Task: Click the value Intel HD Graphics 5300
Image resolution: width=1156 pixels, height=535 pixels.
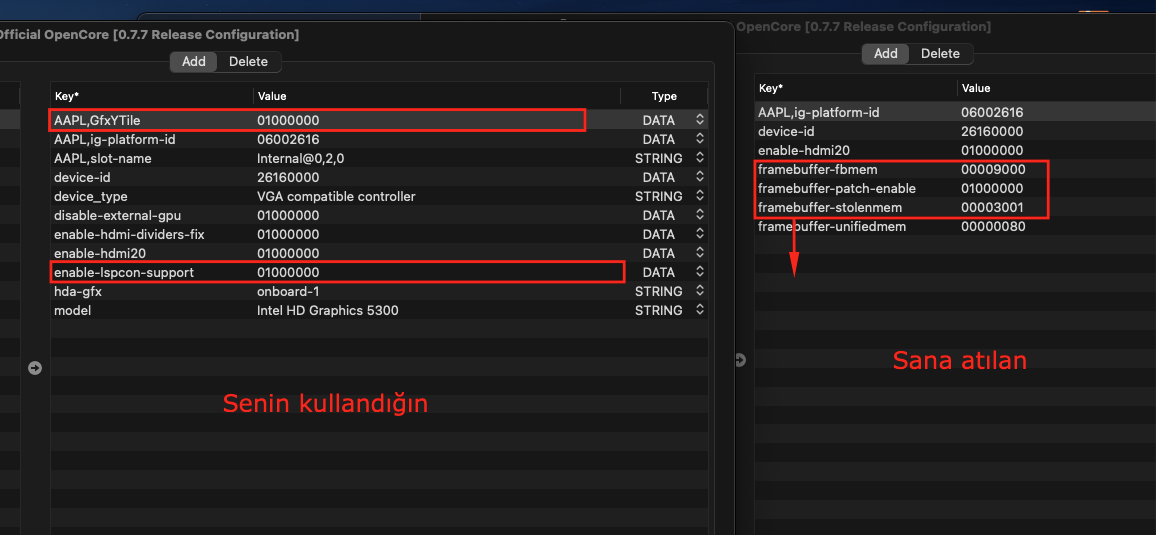Action: 327,311
